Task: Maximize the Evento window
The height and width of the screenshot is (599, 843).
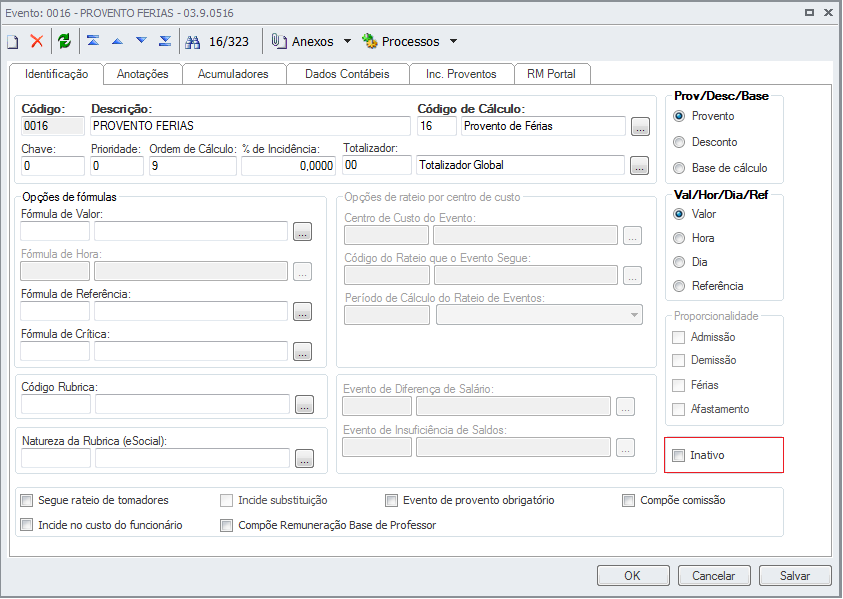Action: [x=809, y=12]
